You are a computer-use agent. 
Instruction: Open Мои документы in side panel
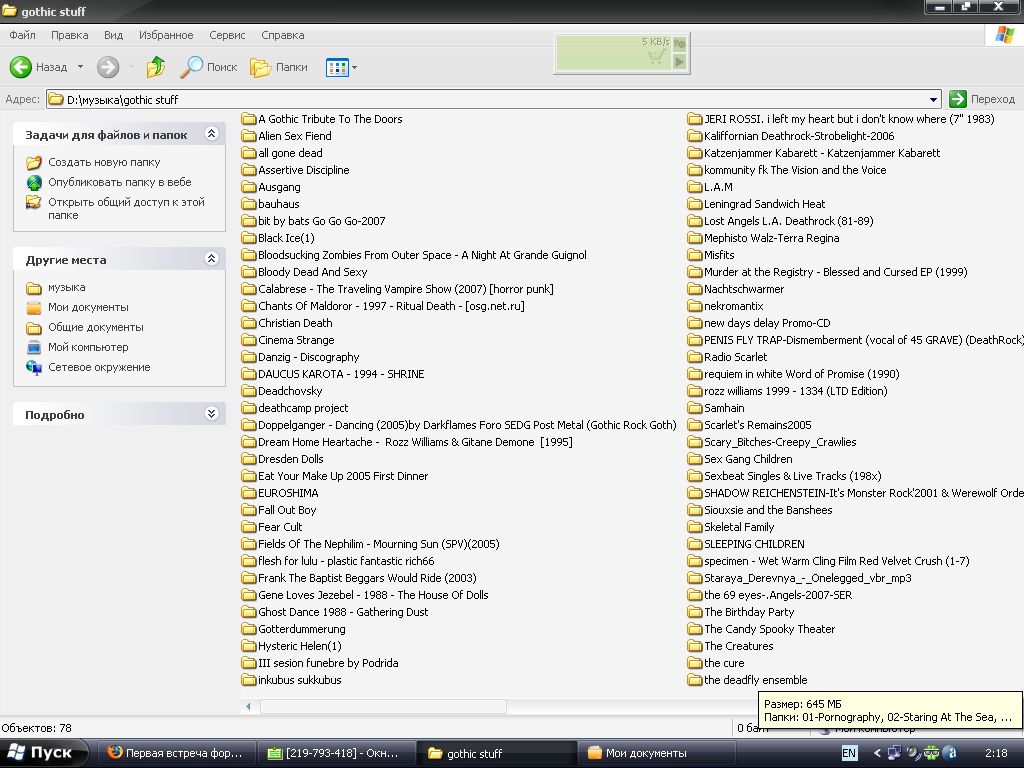[88, 308]
